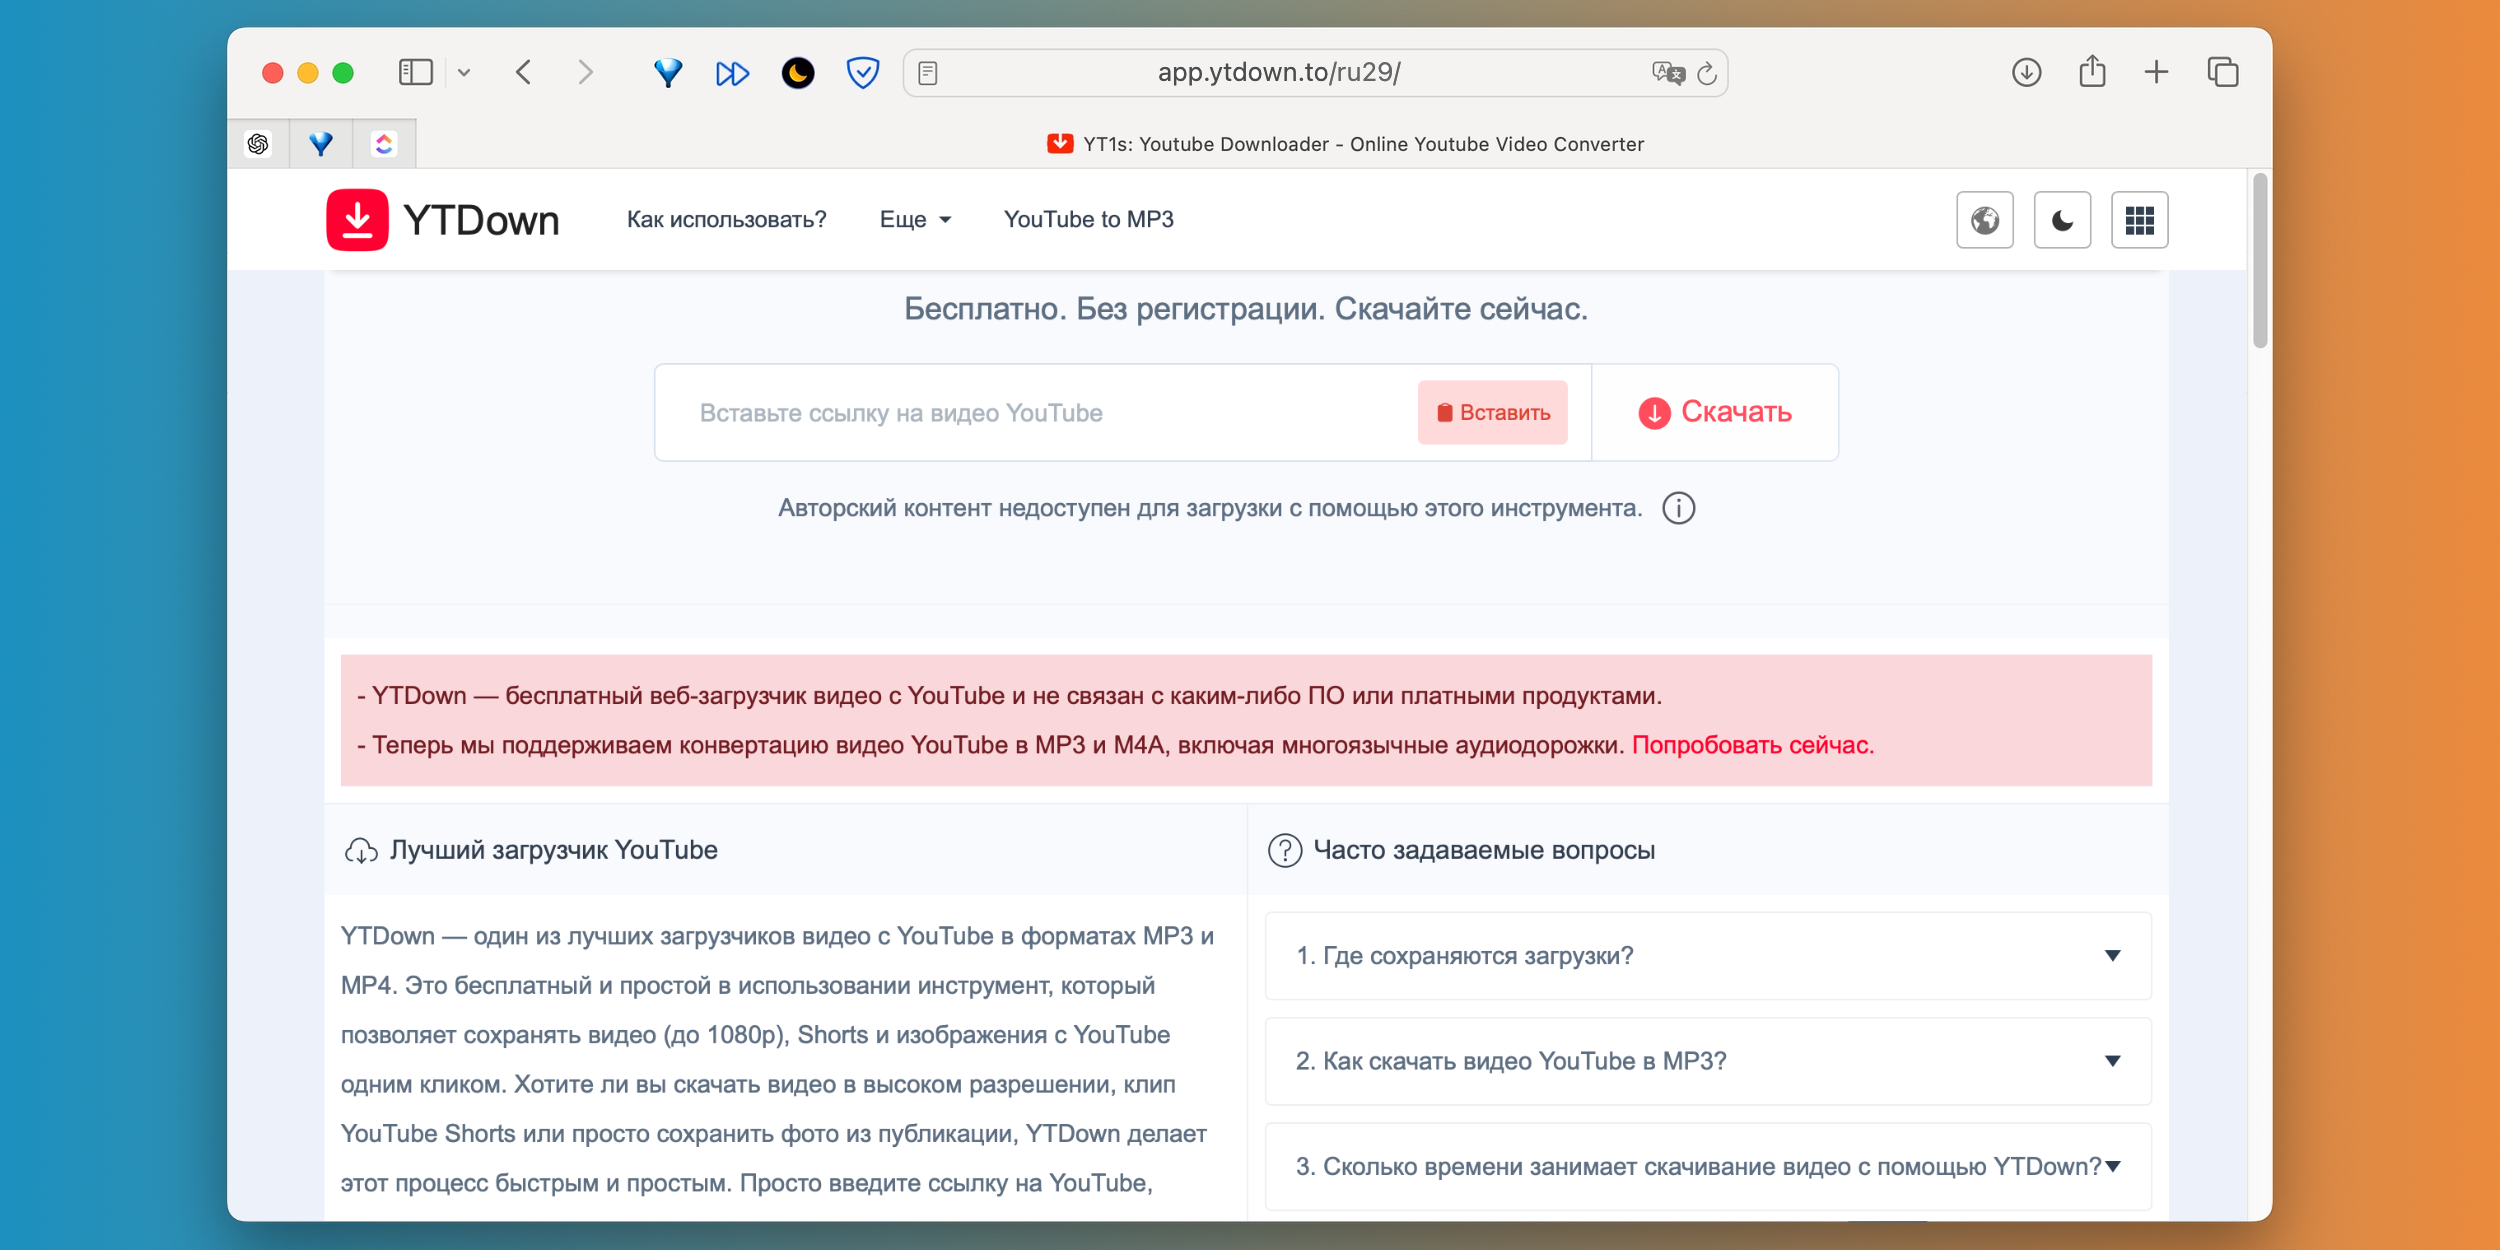Click the red Скачать download button
The image size is (2500, 1250).
1714,412
